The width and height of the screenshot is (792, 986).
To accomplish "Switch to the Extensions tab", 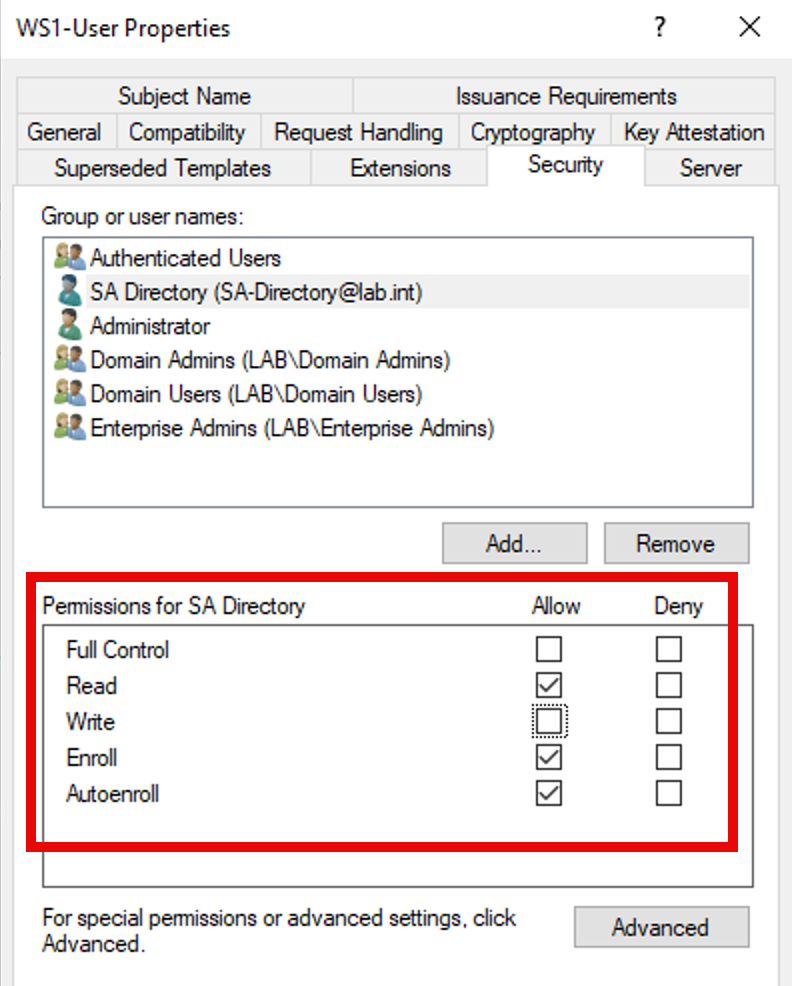I will (x=400, y=168).
